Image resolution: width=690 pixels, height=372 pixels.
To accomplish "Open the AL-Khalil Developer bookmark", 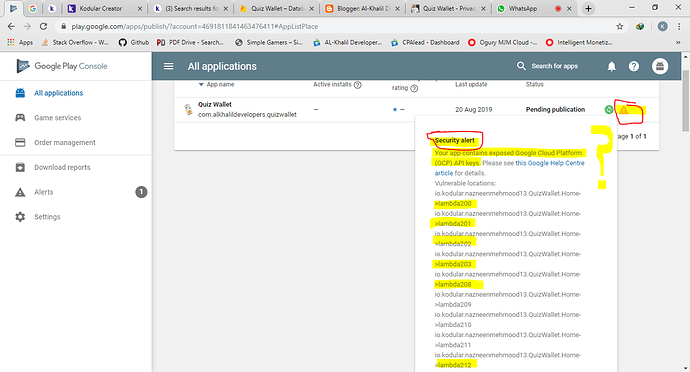I will click(347, 43).
